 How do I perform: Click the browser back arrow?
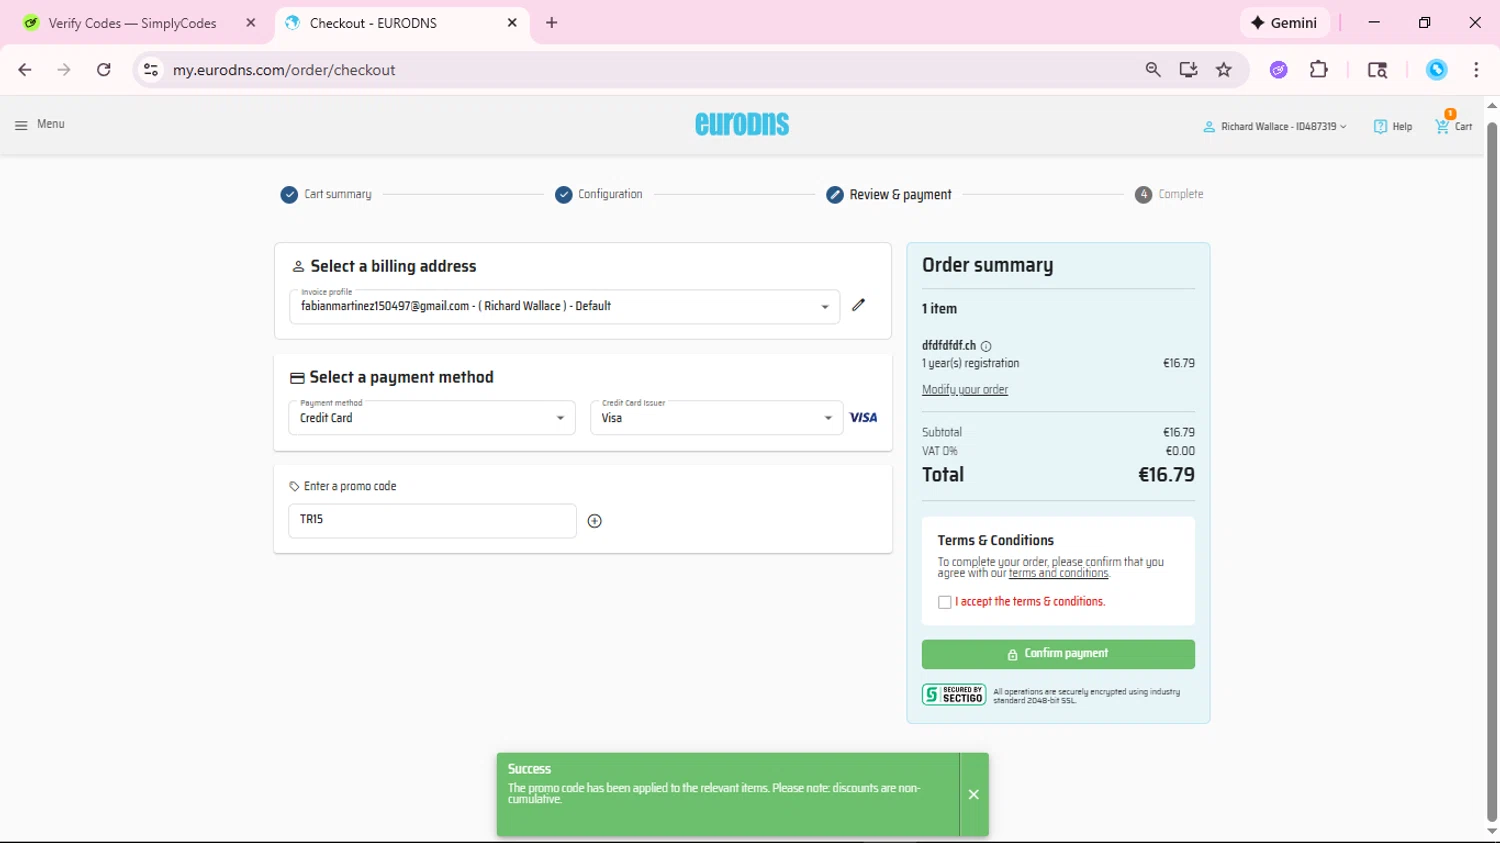click(25, 70)
